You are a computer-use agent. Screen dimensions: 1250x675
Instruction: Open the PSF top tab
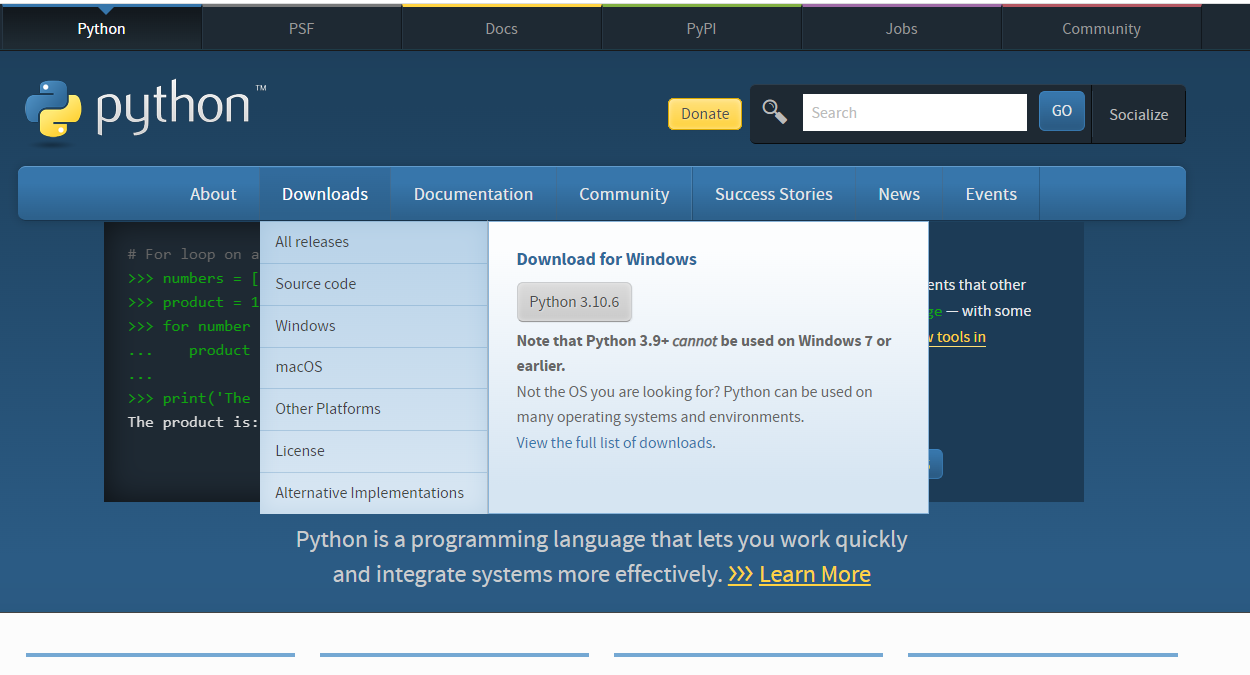click(x=301, y=28)
